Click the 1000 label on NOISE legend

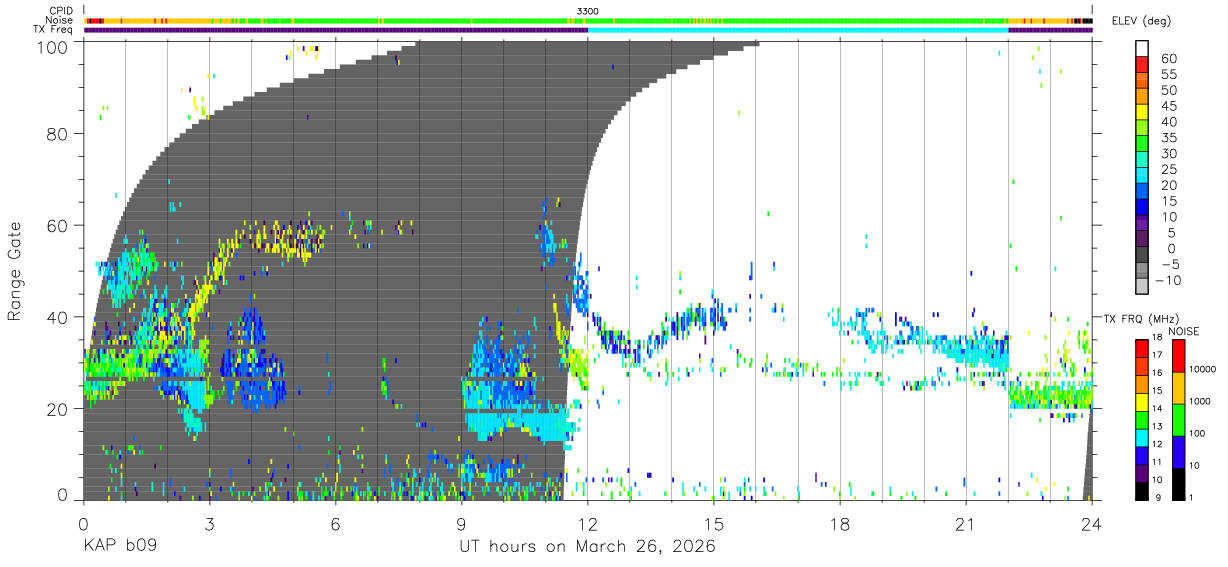1200,401
